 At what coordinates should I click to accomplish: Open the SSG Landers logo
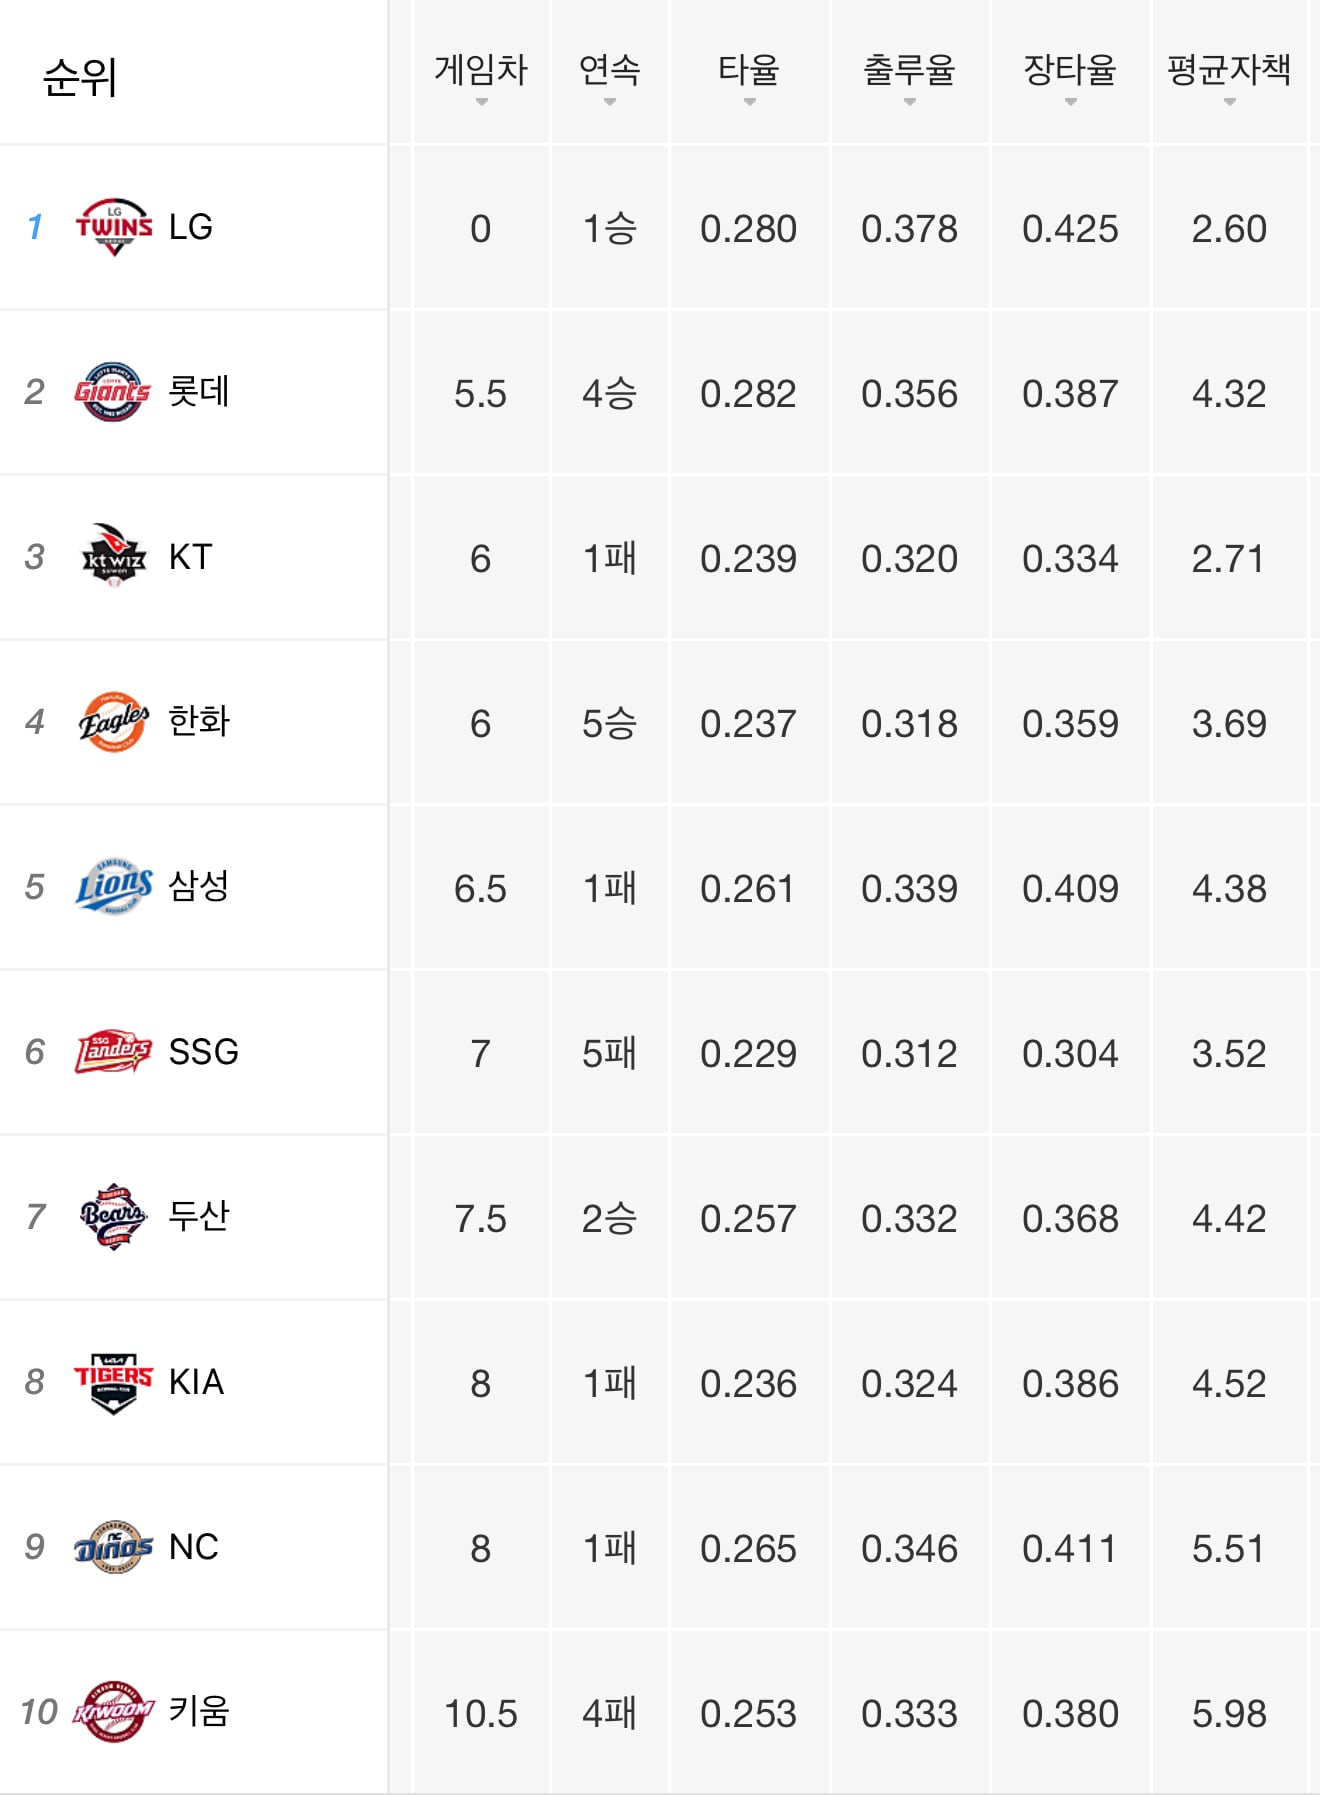[113, 1051]
